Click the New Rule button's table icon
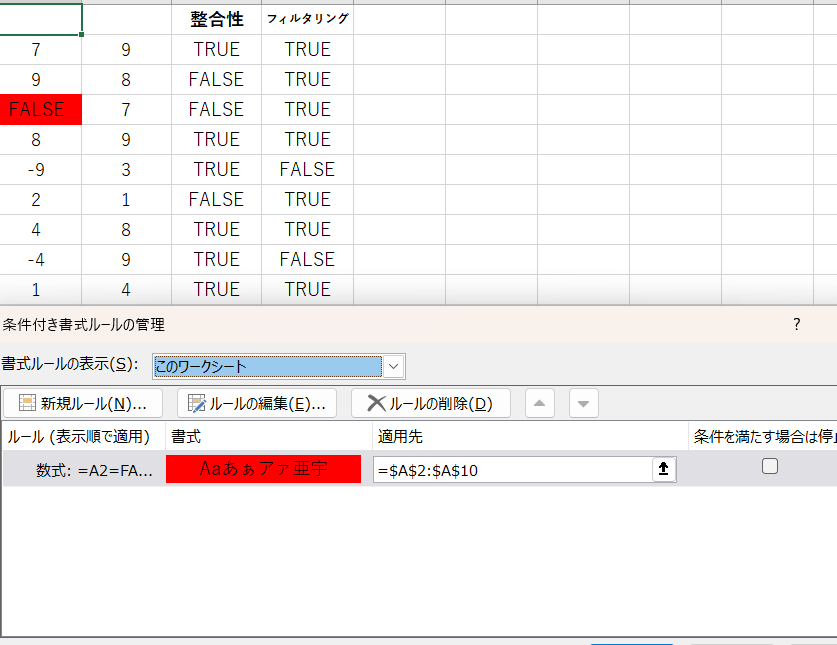Screen dimensions: 837x645 27,403
